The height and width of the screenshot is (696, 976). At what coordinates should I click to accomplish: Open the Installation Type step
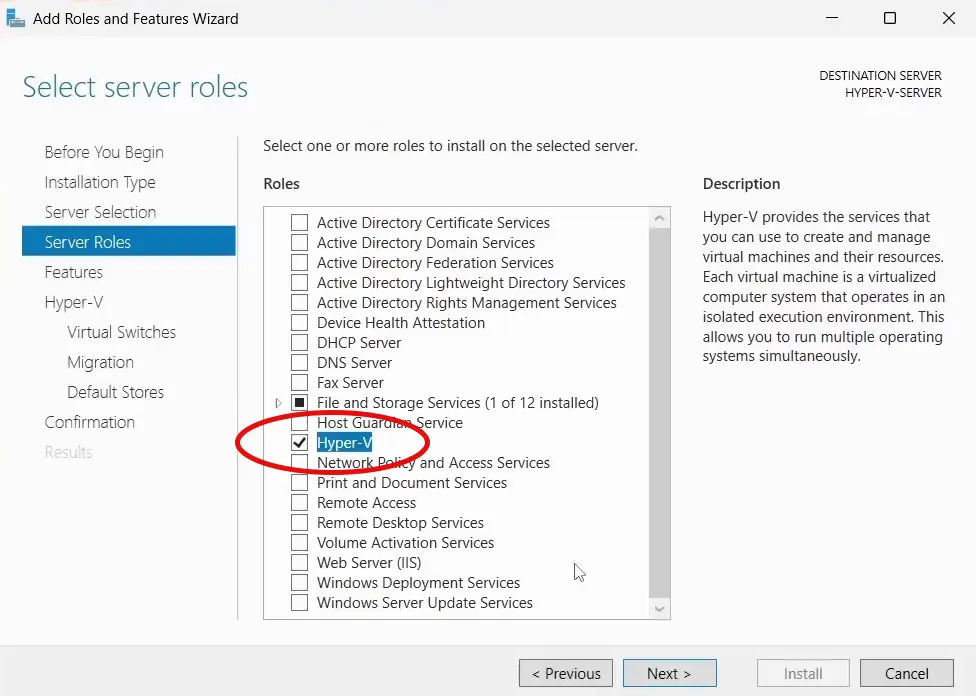pyautogui.click(x=100, y=182)
